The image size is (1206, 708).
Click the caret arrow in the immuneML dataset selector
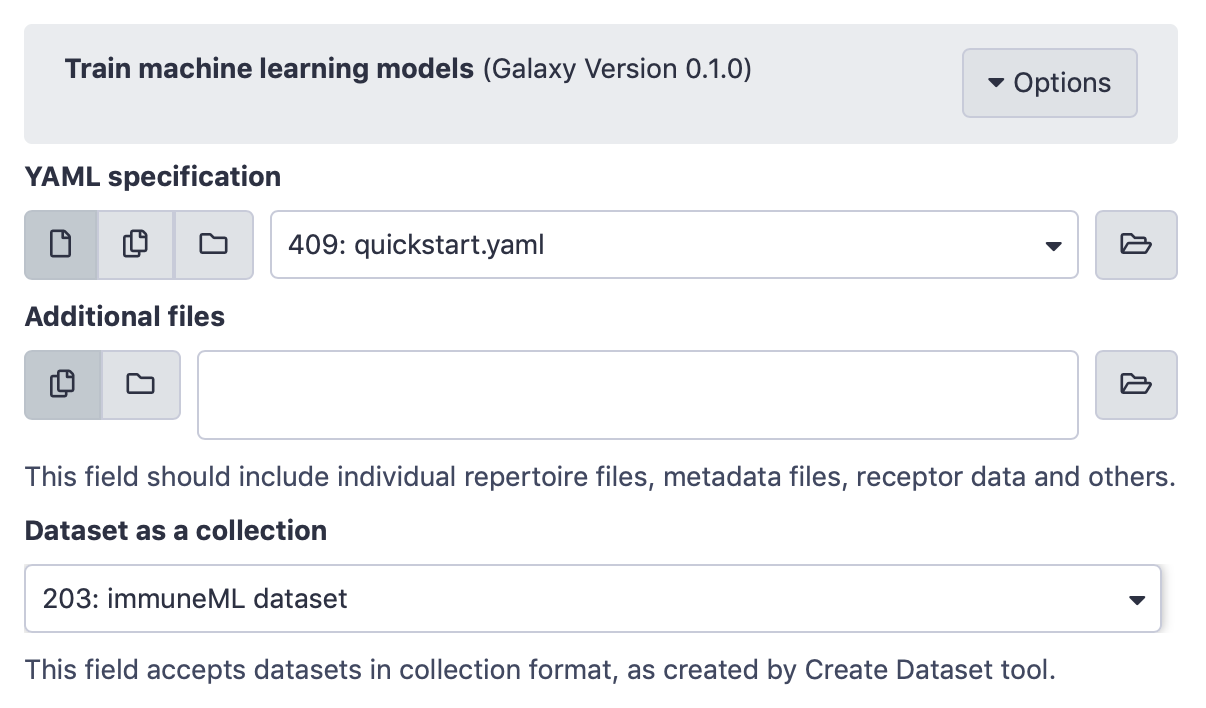tap(1136, 600)
